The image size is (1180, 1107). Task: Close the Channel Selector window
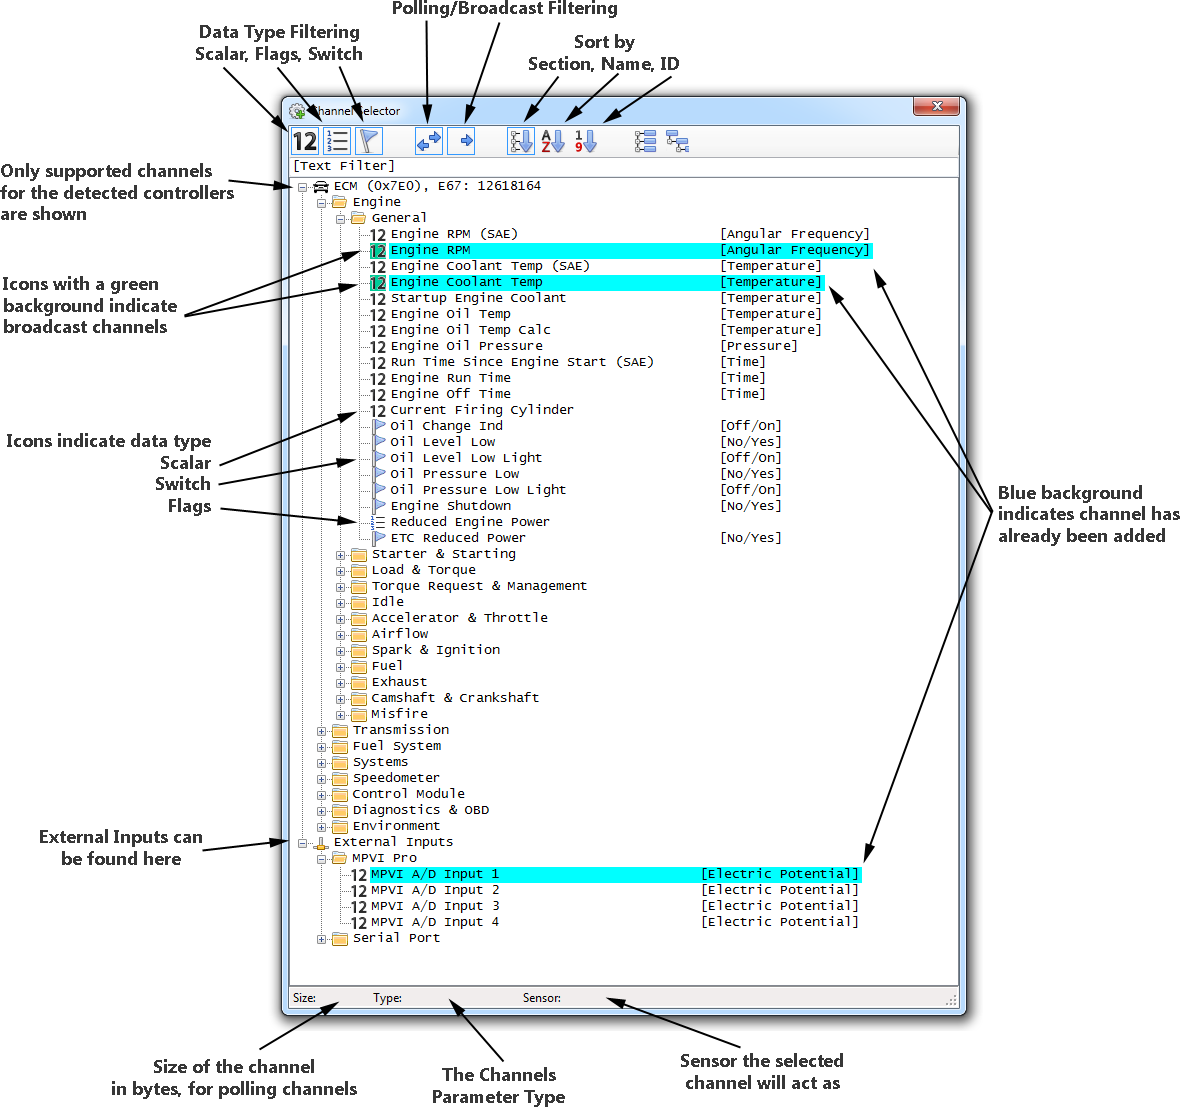pos(937,106)
